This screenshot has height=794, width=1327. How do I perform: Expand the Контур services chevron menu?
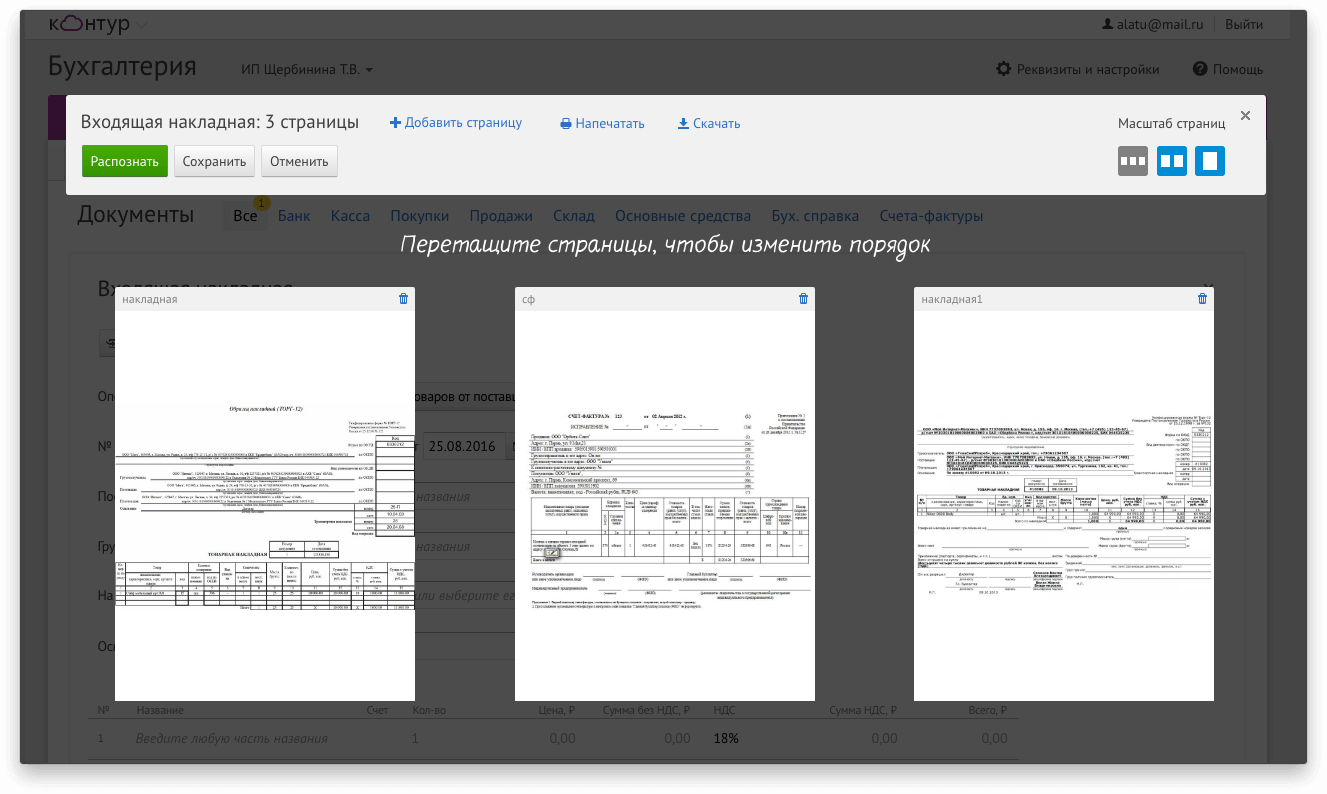141,25
